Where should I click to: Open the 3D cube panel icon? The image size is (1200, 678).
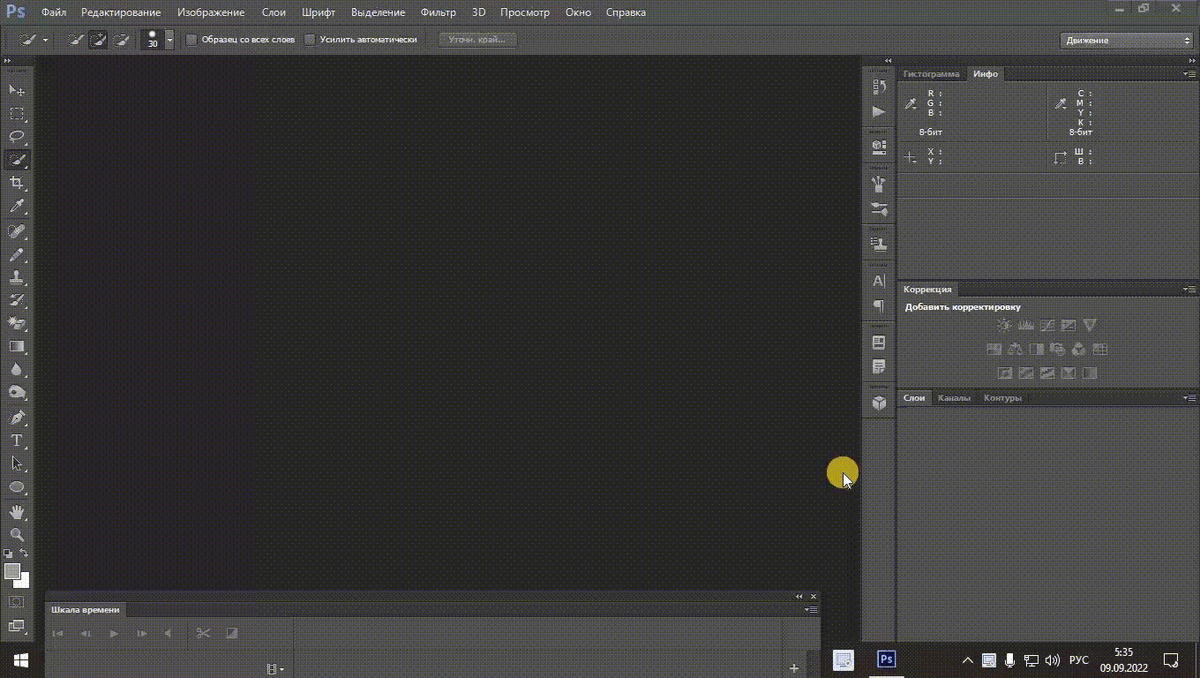pyautogui.click(x=879, y=403)
